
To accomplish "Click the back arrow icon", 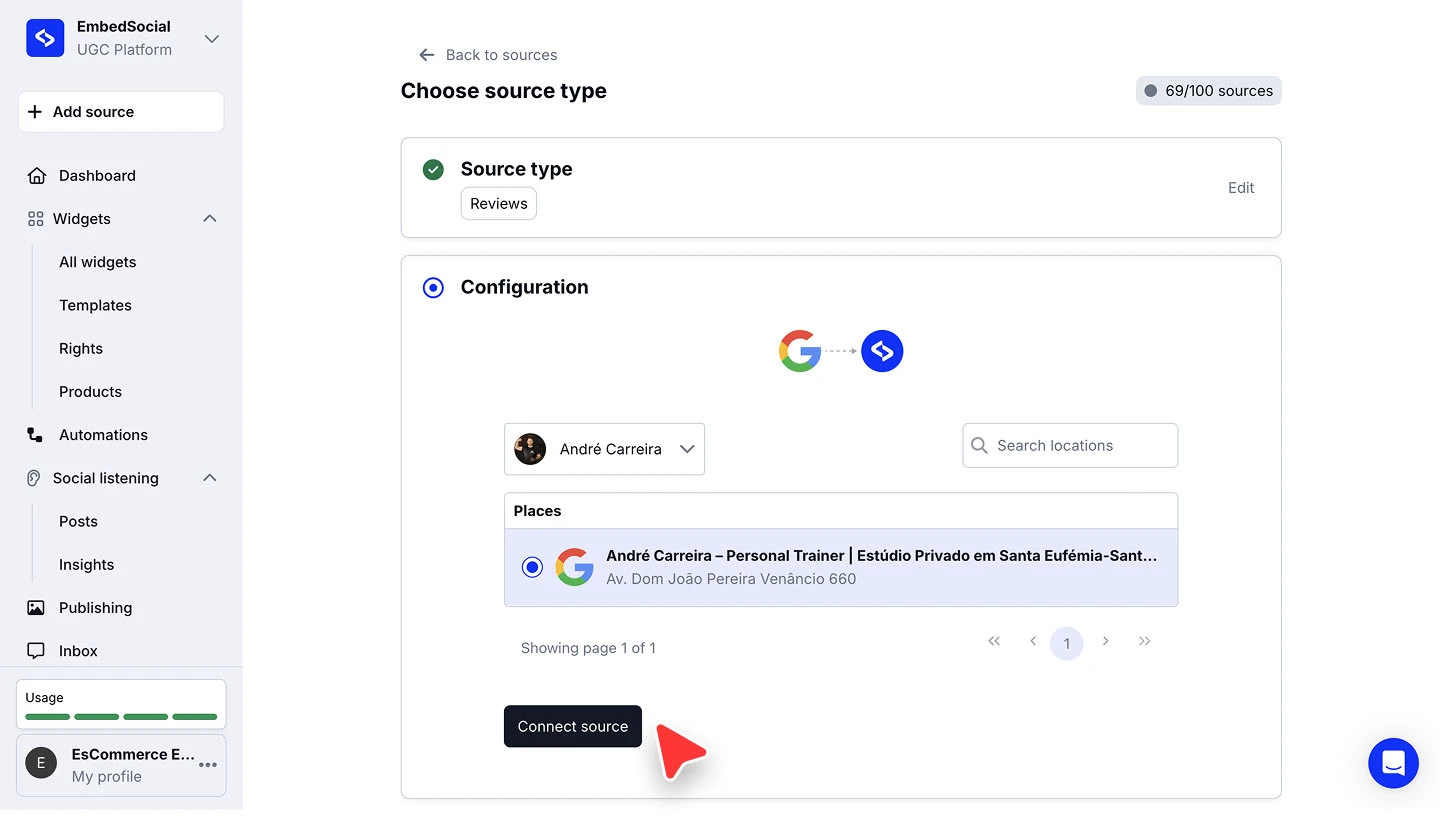I will (x=427, y=55).
